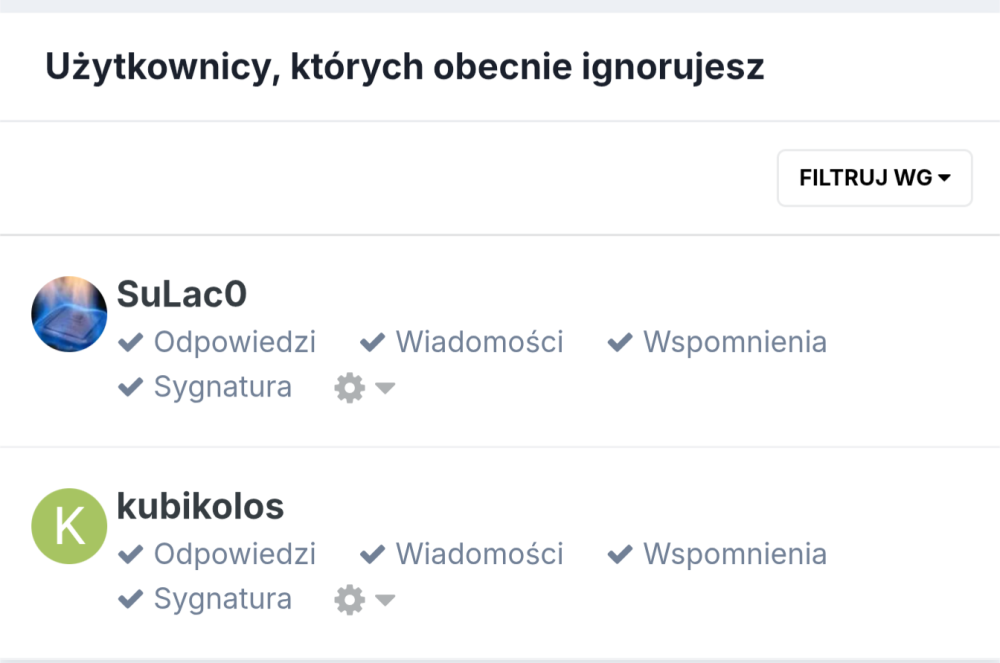
Task: Toggle Wspomnienia checkmark for kubikolos
Action: pos(620,554)
